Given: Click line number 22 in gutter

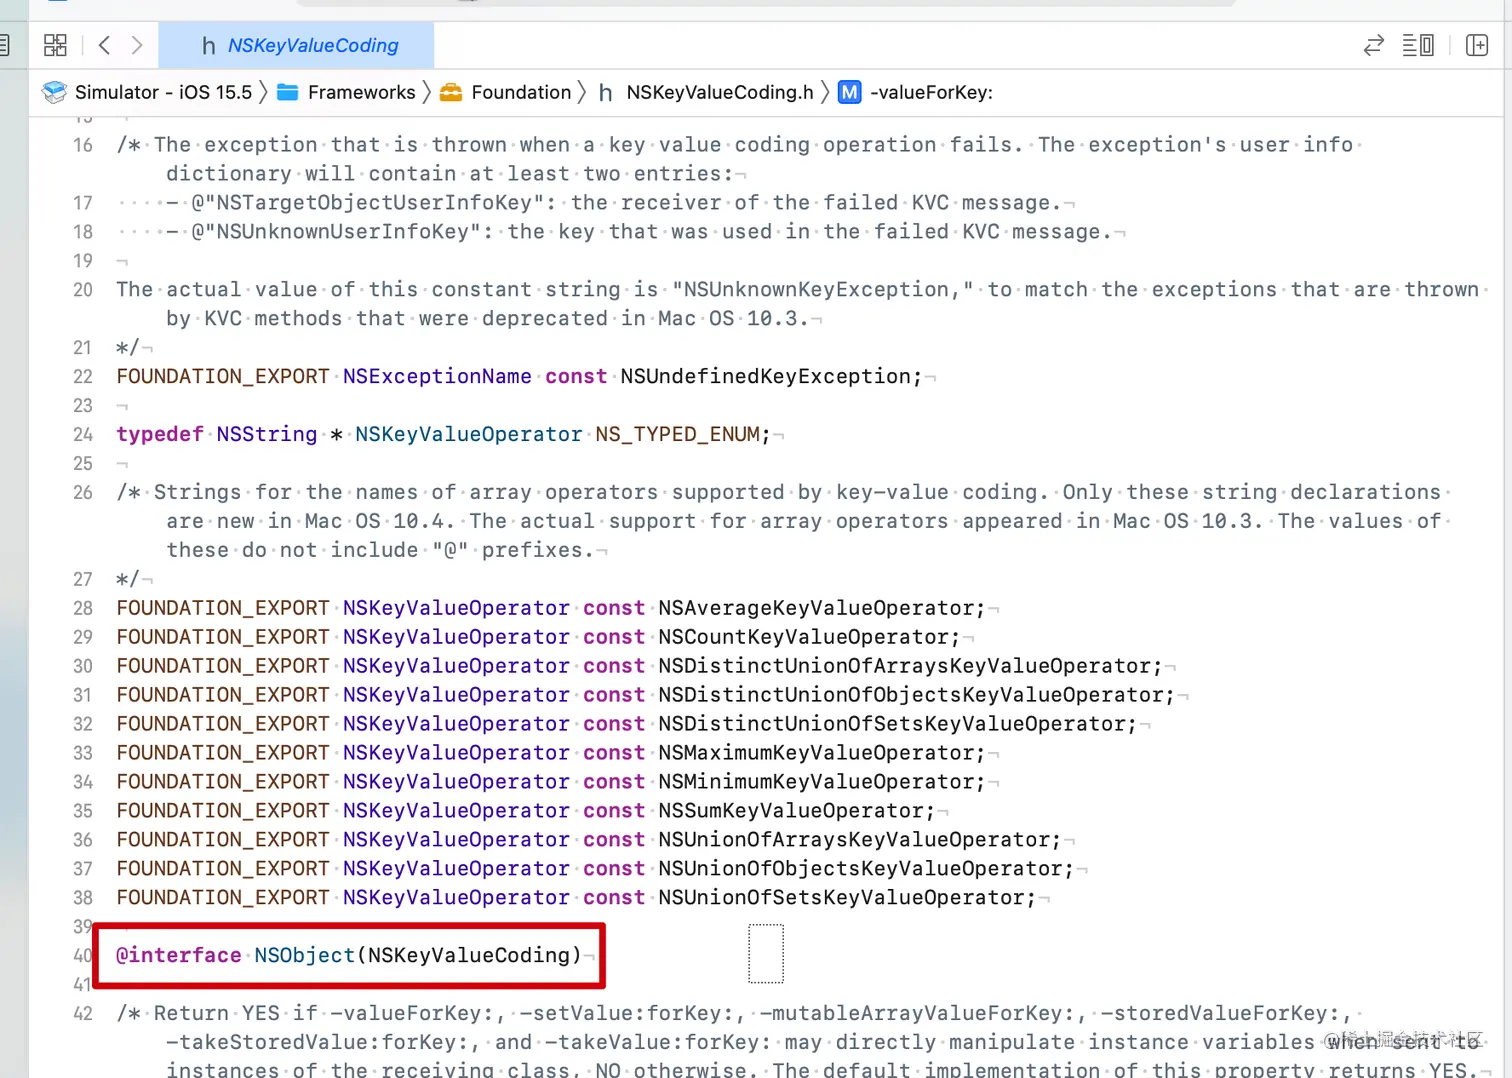Looking at the screenshot, I should click(83, 377).
